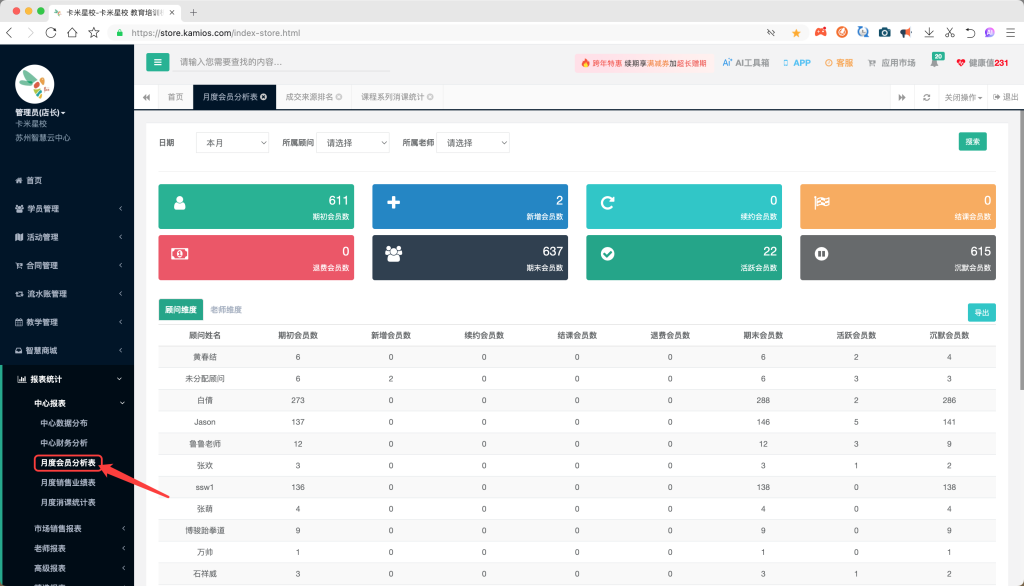
Task: Expand 学员管理 in the sidebar
Action: click(x=67, y=209)
